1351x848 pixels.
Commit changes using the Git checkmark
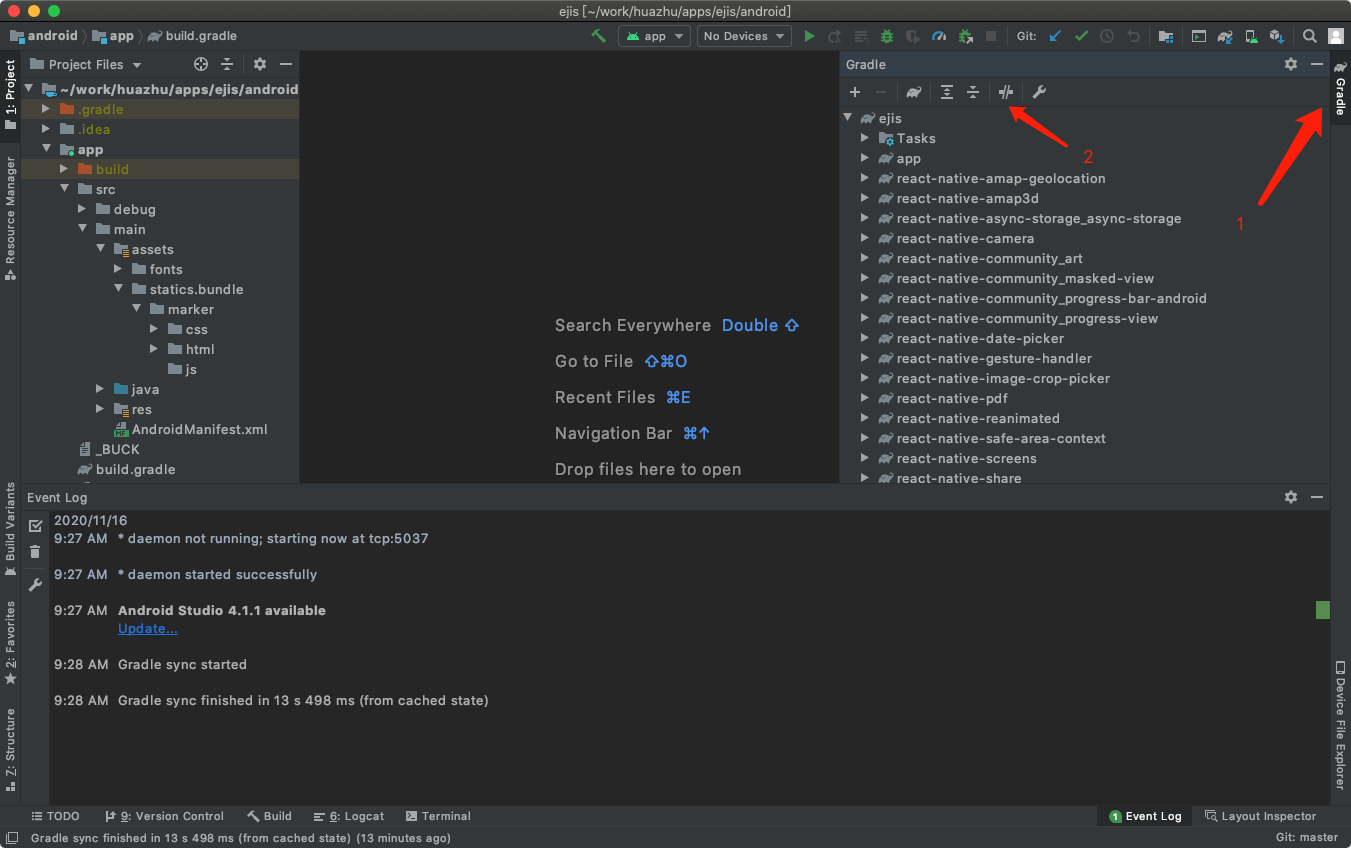click(1081, 36)
